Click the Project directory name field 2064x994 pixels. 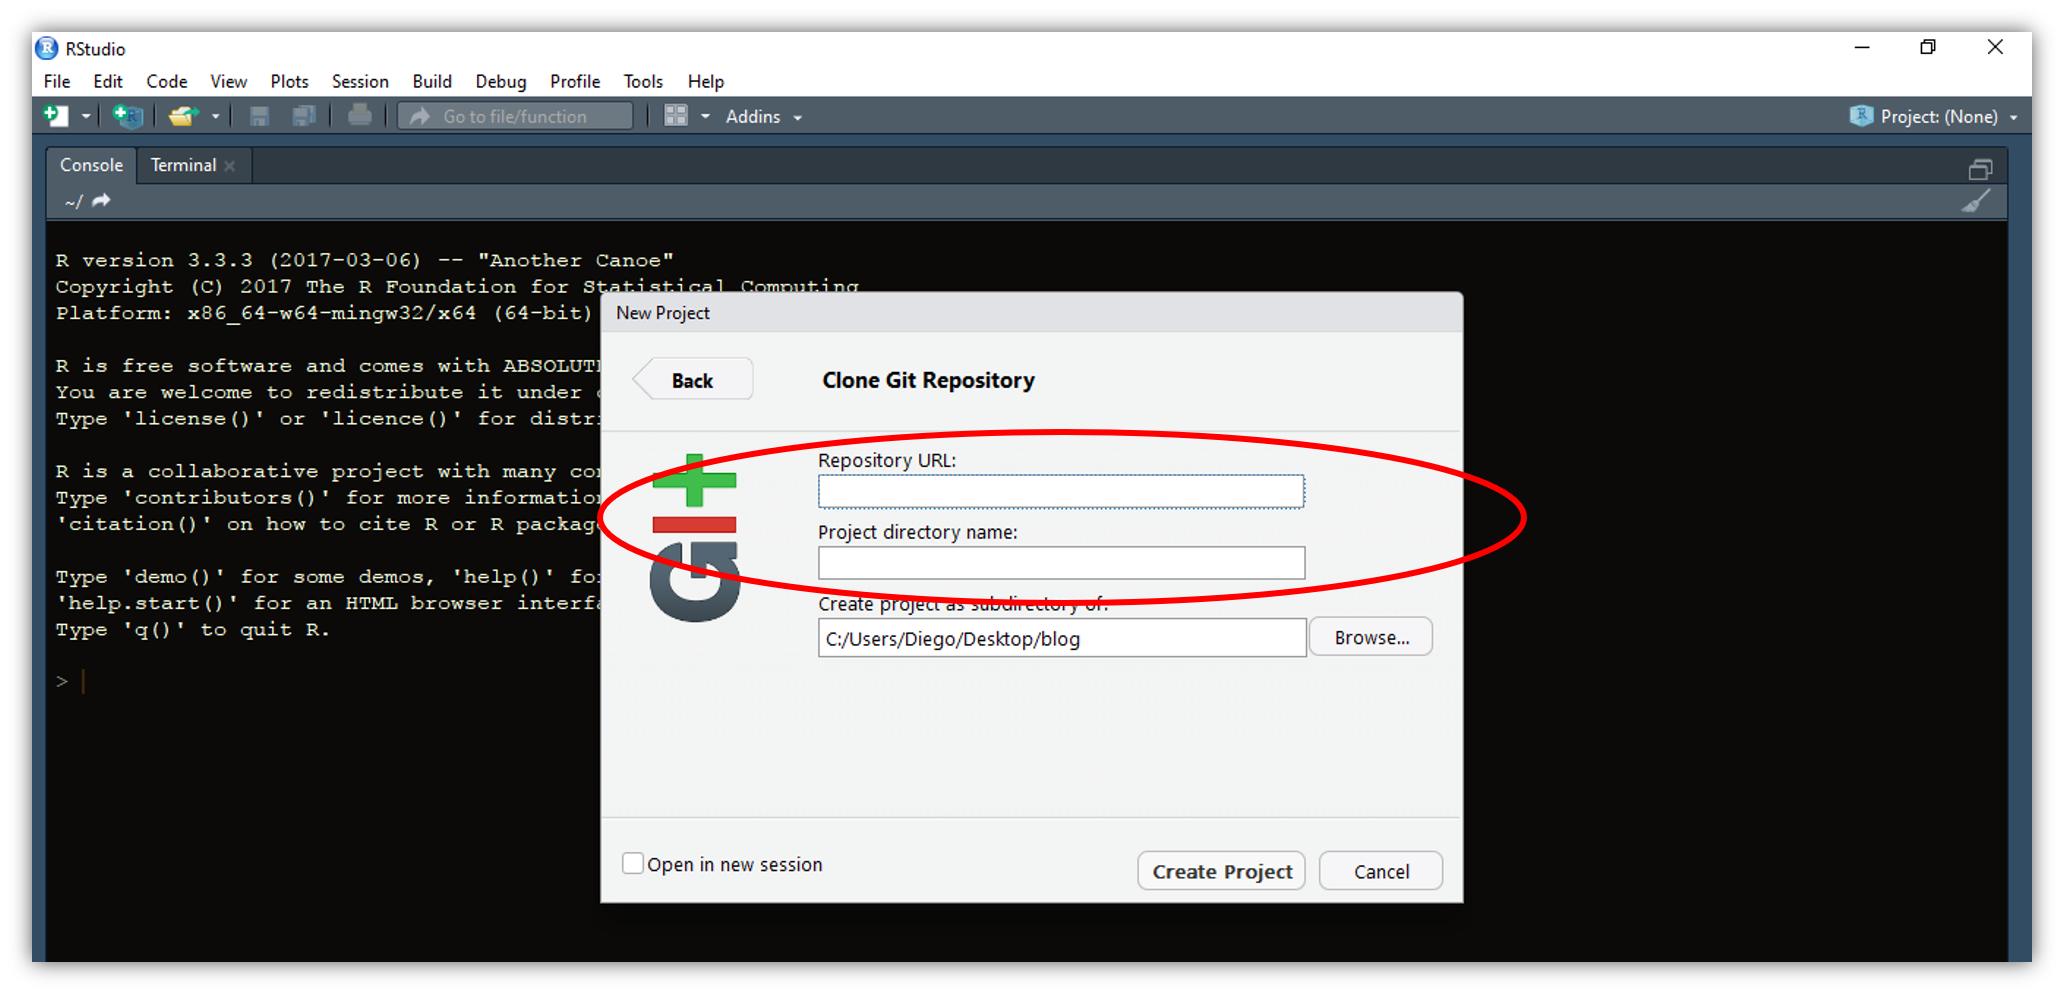(1060, 563)
